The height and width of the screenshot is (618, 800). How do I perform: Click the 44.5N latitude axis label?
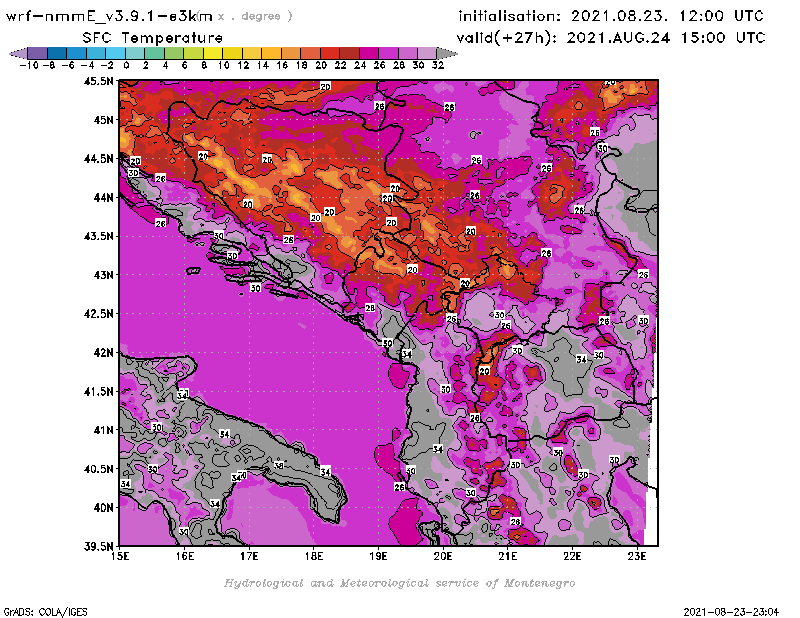pos(98,159)
